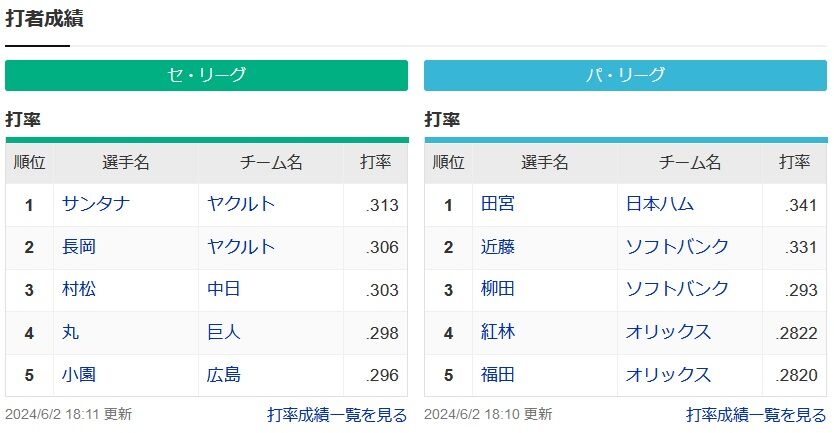The width and height of the screenshot is (834, 433).
Task: Open player サンタナ link
Action: pos(95,205)
